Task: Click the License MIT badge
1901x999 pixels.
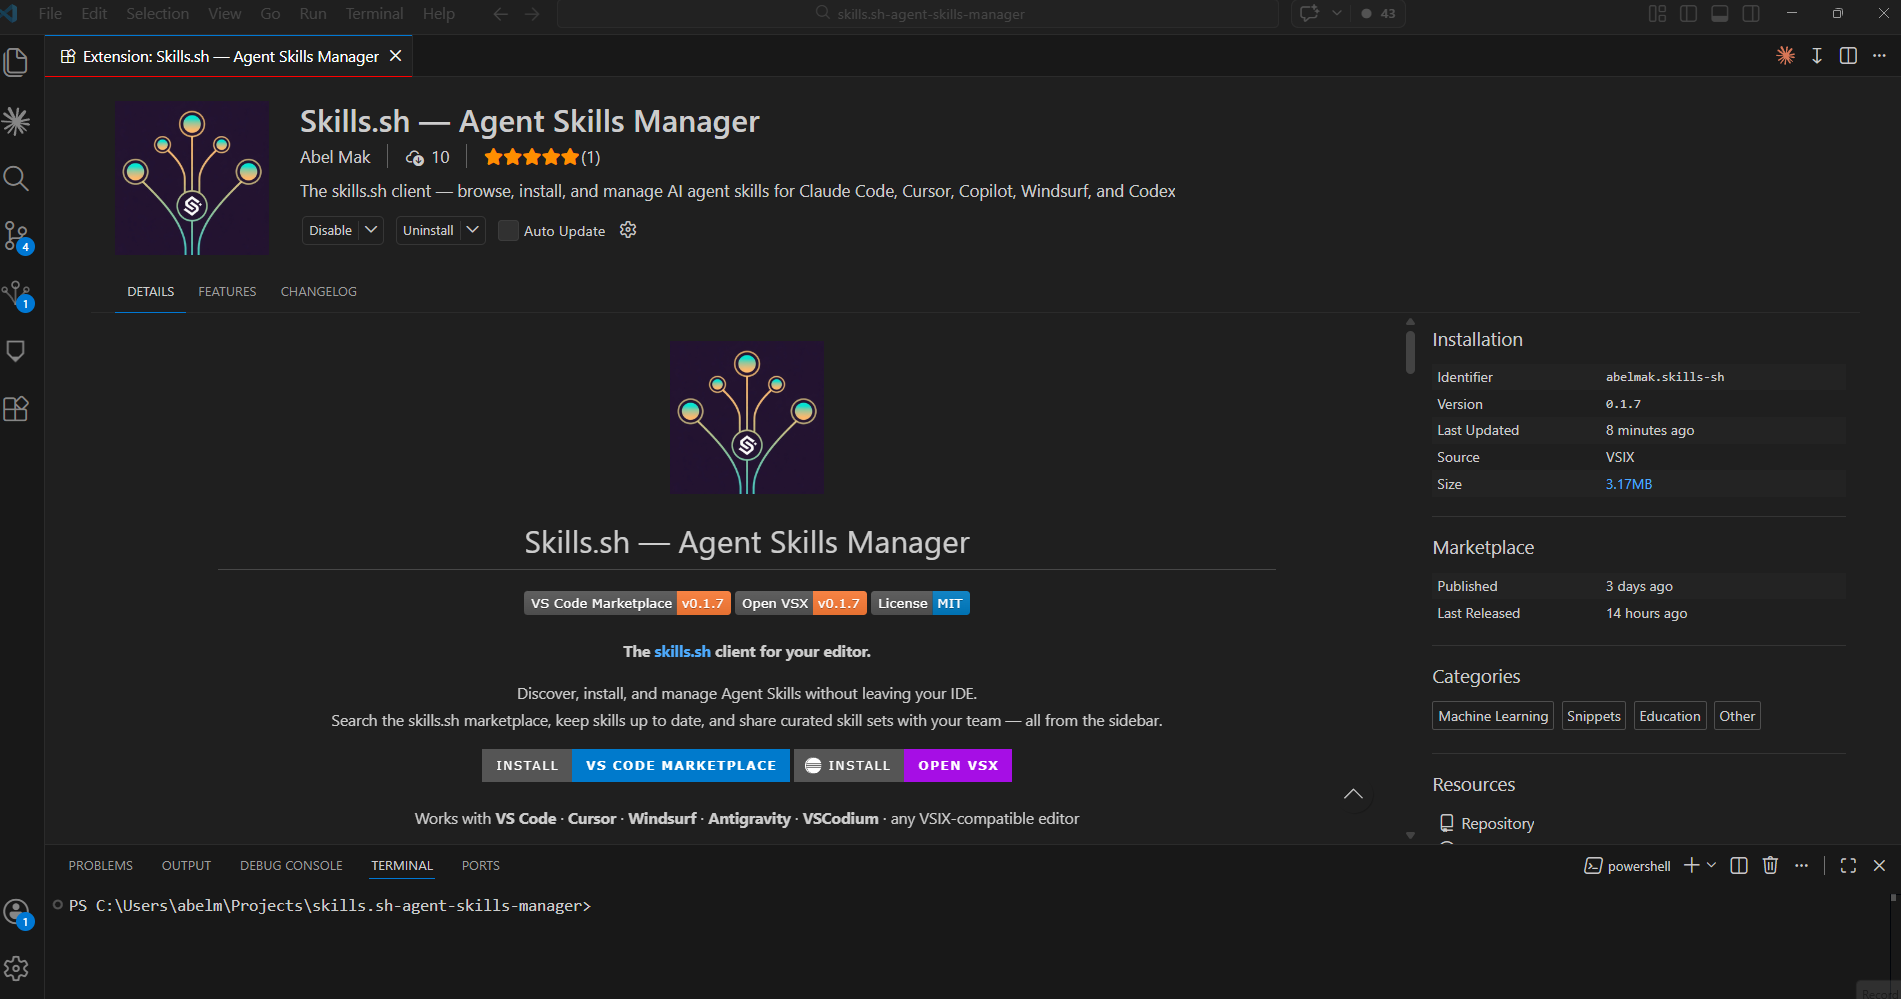Action: [920, 603]
